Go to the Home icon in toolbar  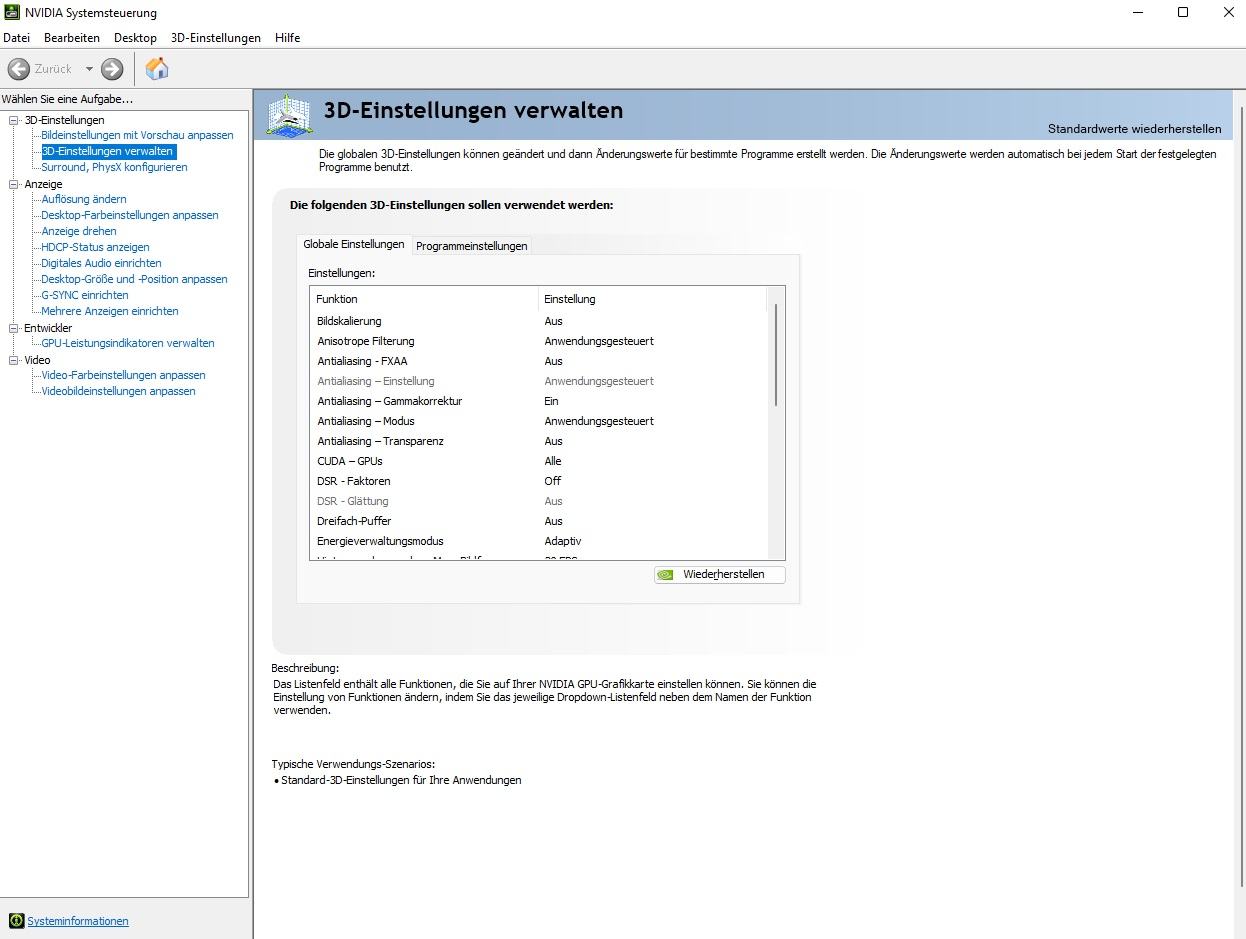click(157, 68)
